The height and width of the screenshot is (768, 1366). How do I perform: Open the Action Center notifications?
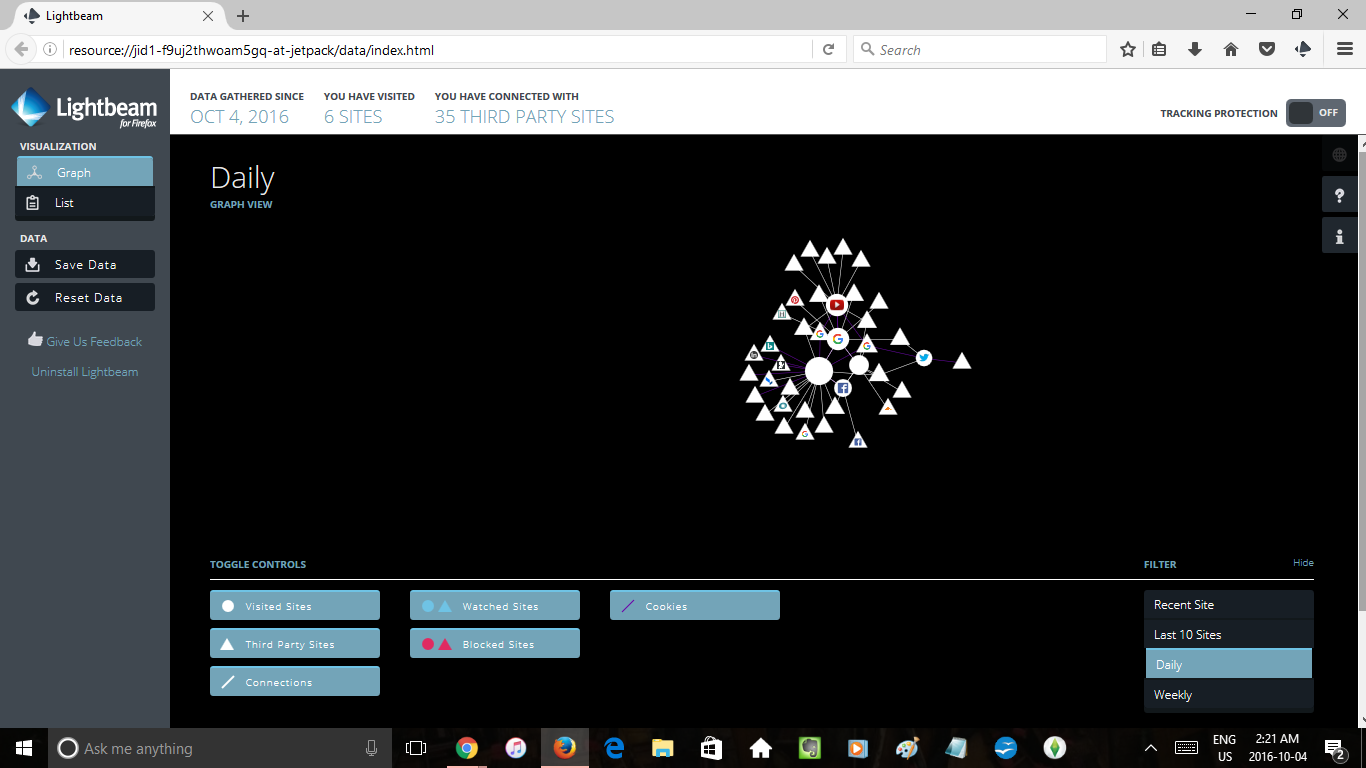click(x=1333, y=748)
